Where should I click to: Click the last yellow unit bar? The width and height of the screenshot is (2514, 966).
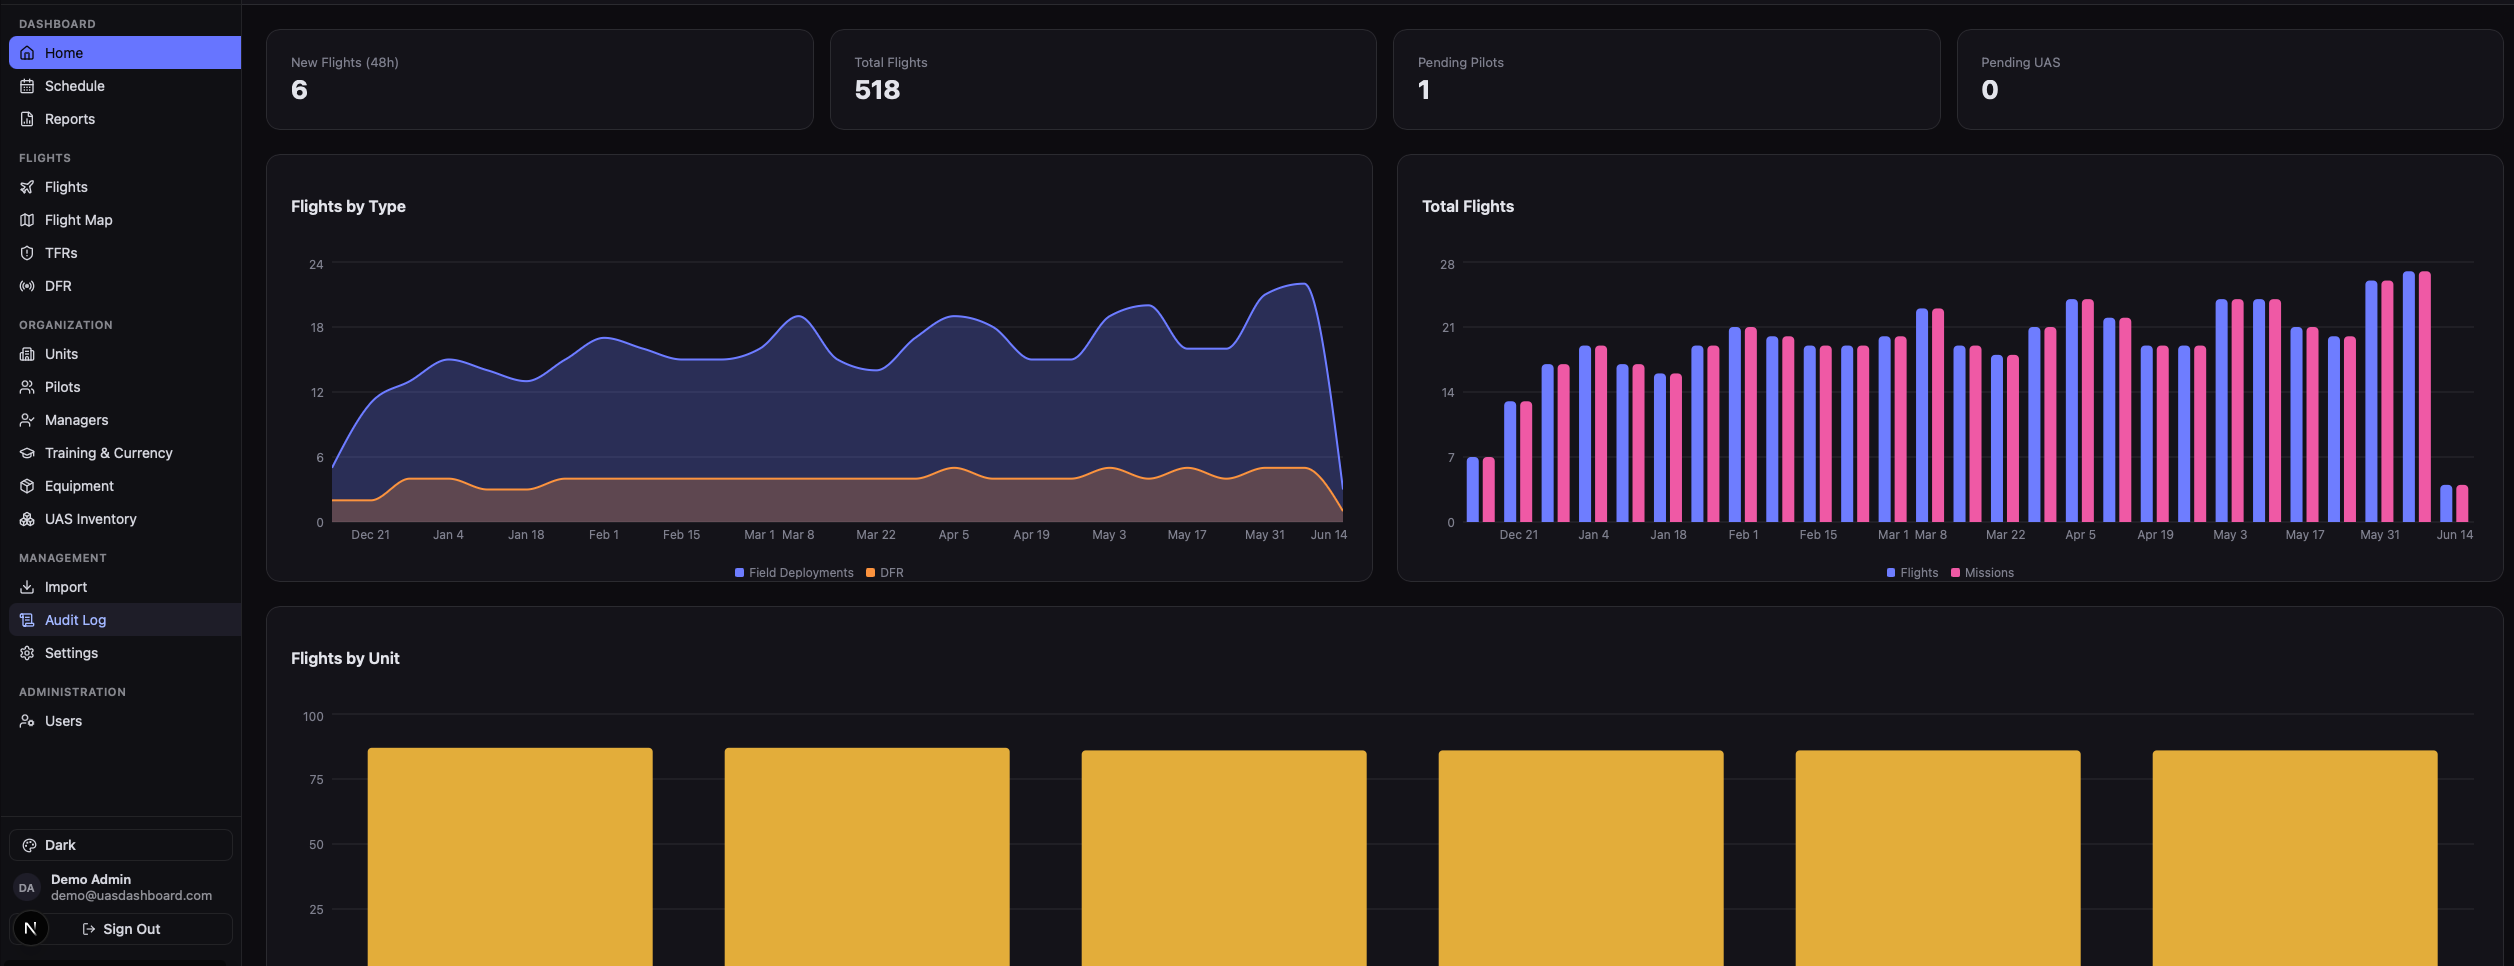click(2295, 858)
